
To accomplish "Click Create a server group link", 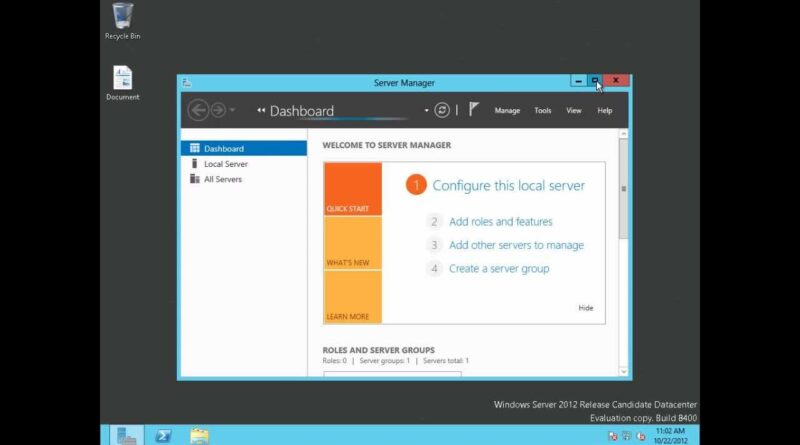I will (499, 268).
